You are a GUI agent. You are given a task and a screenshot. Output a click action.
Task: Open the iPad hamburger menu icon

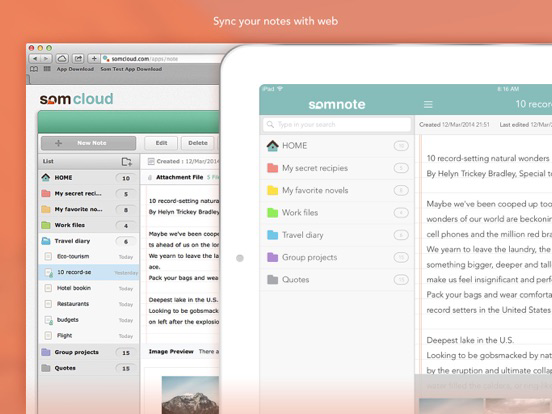(428, 105)
